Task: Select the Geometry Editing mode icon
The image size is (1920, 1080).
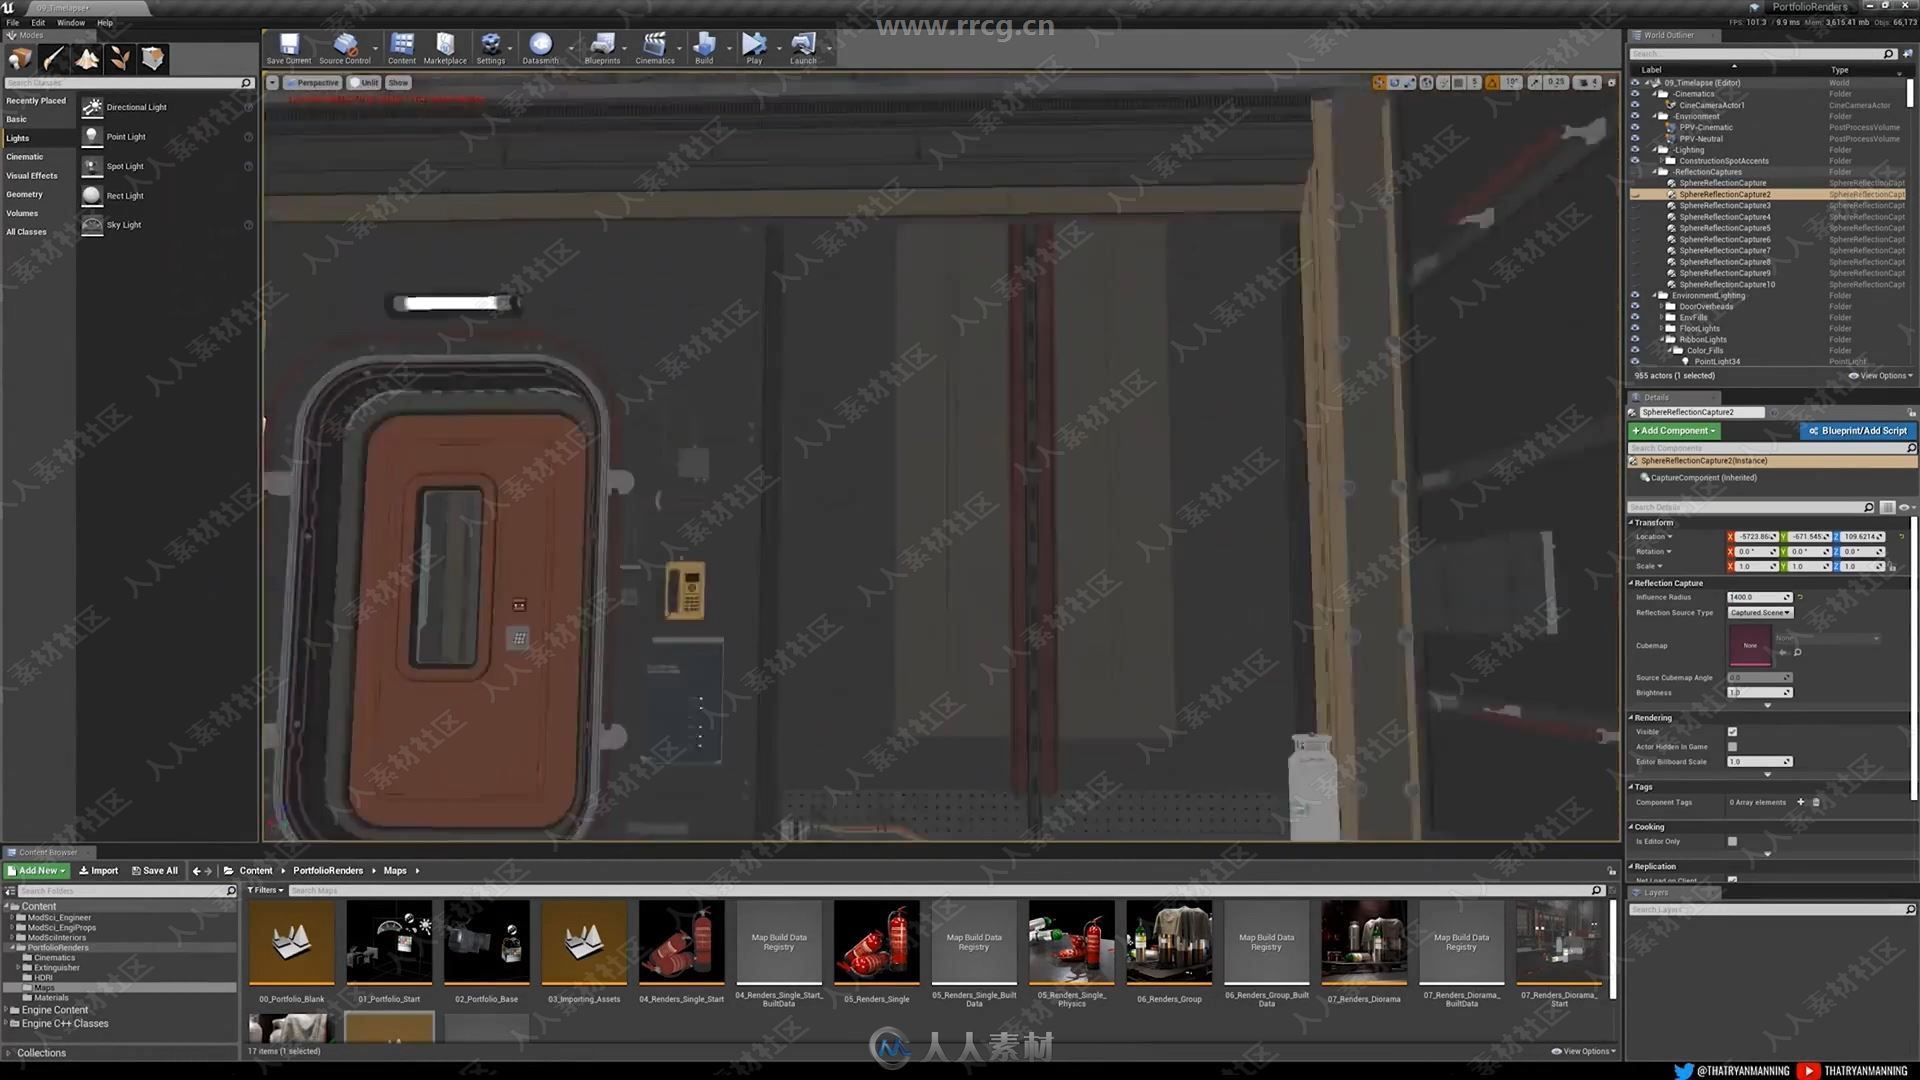Action: point(153,59)
